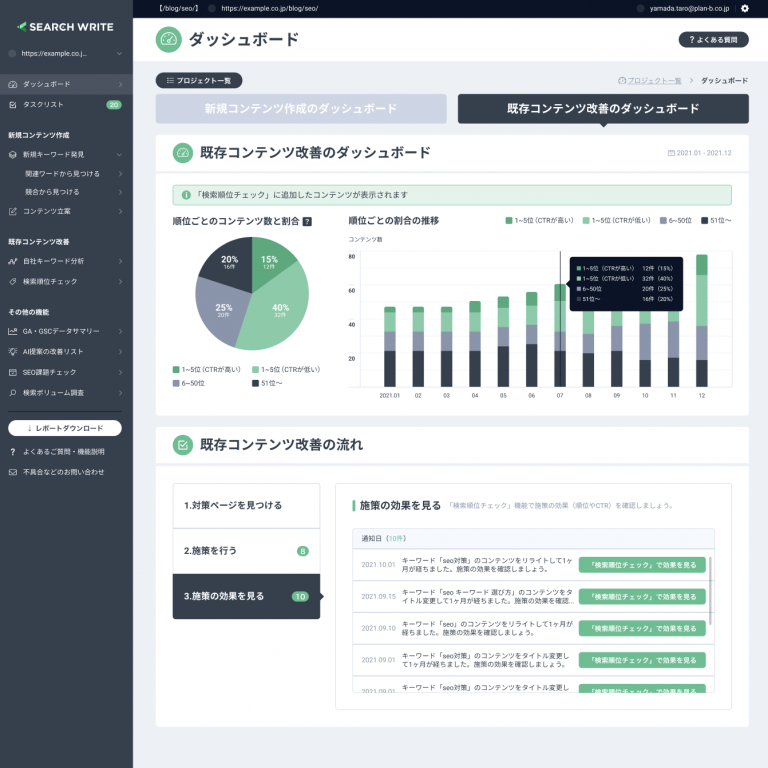Click the よくある質問 button at top right
The image size is (768, 768).
pos(713,40)
